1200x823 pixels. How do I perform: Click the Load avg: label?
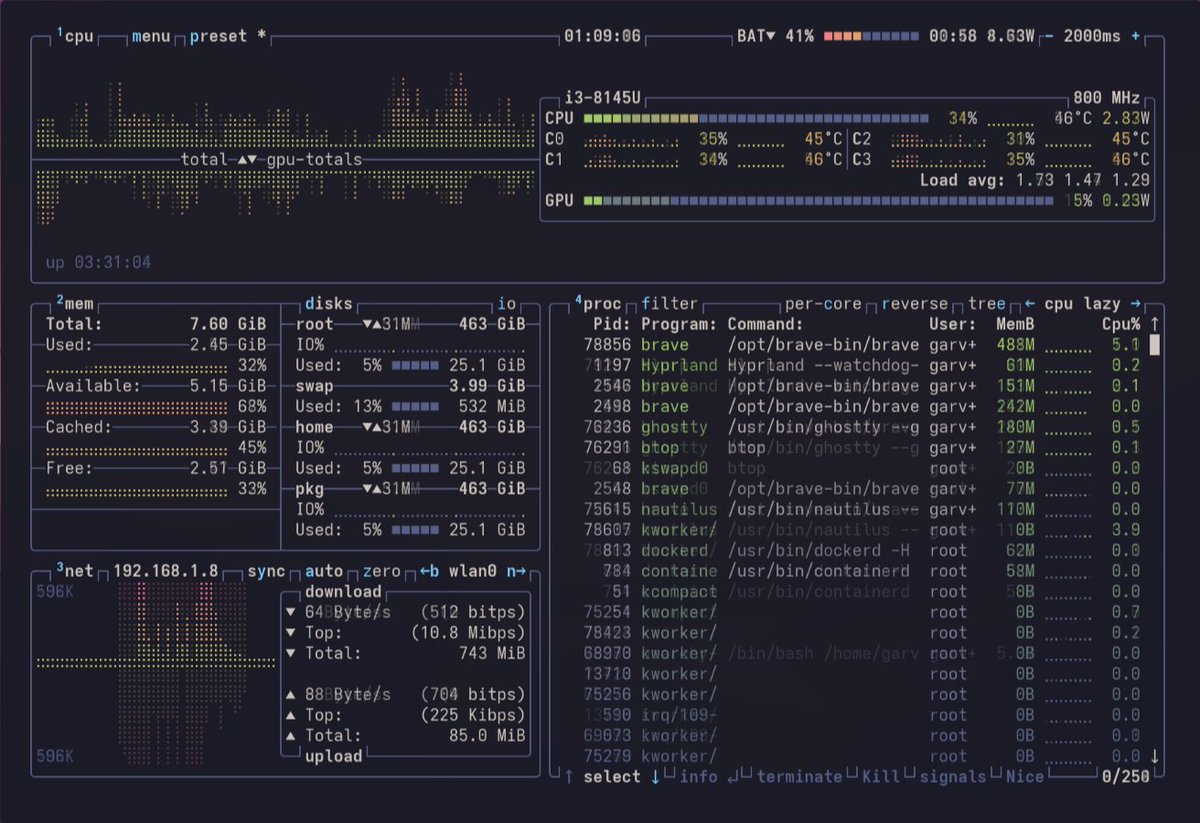963,180
